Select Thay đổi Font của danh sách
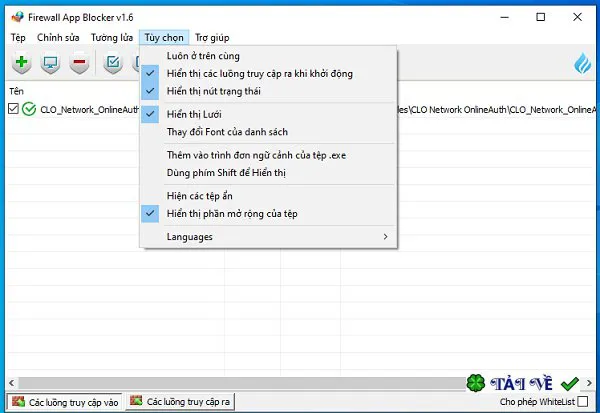The width and height of the screenshot is (600, 413). 269,132
